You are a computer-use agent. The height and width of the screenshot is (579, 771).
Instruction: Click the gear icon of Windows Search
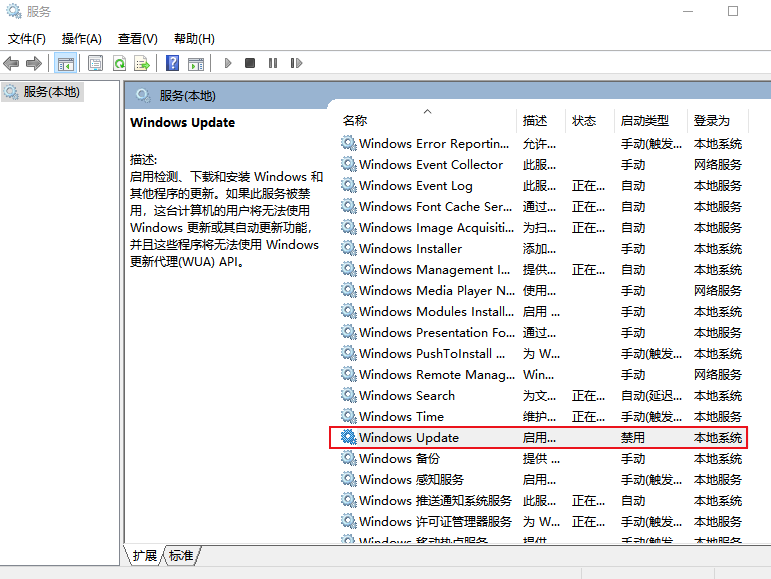[x=349, y=395]
